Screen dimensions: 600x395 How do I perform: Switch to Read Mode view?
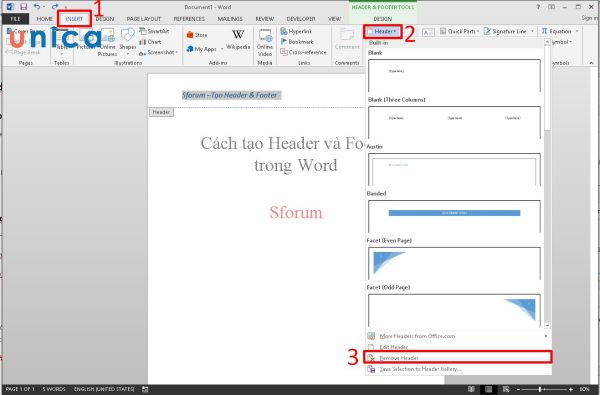pos(472,389)
